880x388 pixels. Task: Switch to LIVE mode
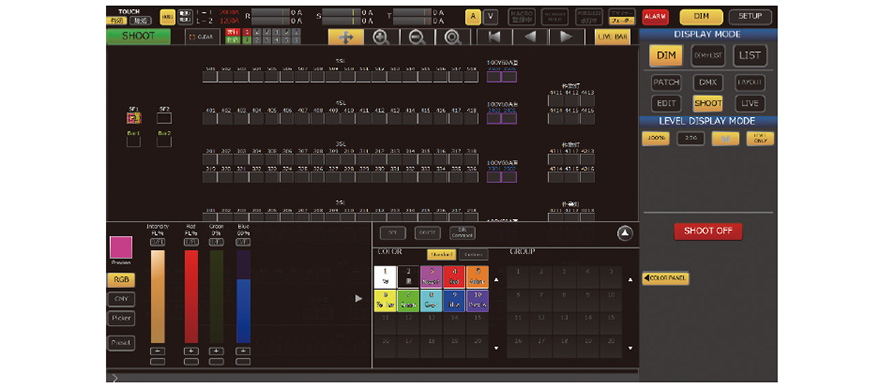[750, 103]
